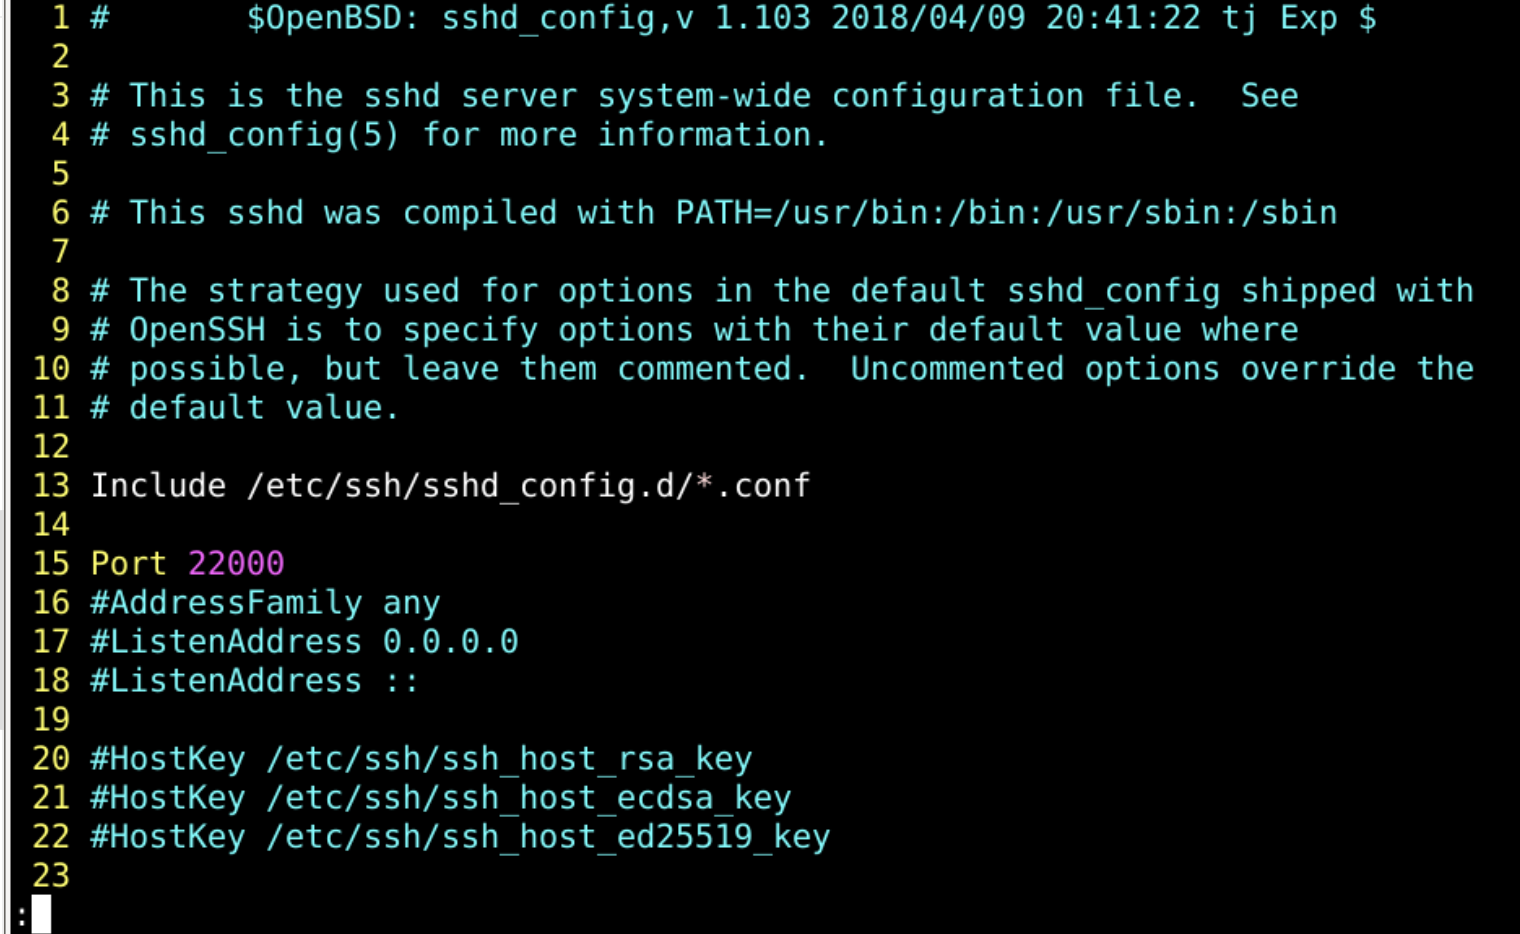
Task: Click line number 15 in the gutter
Action: [x=51, y=563]
